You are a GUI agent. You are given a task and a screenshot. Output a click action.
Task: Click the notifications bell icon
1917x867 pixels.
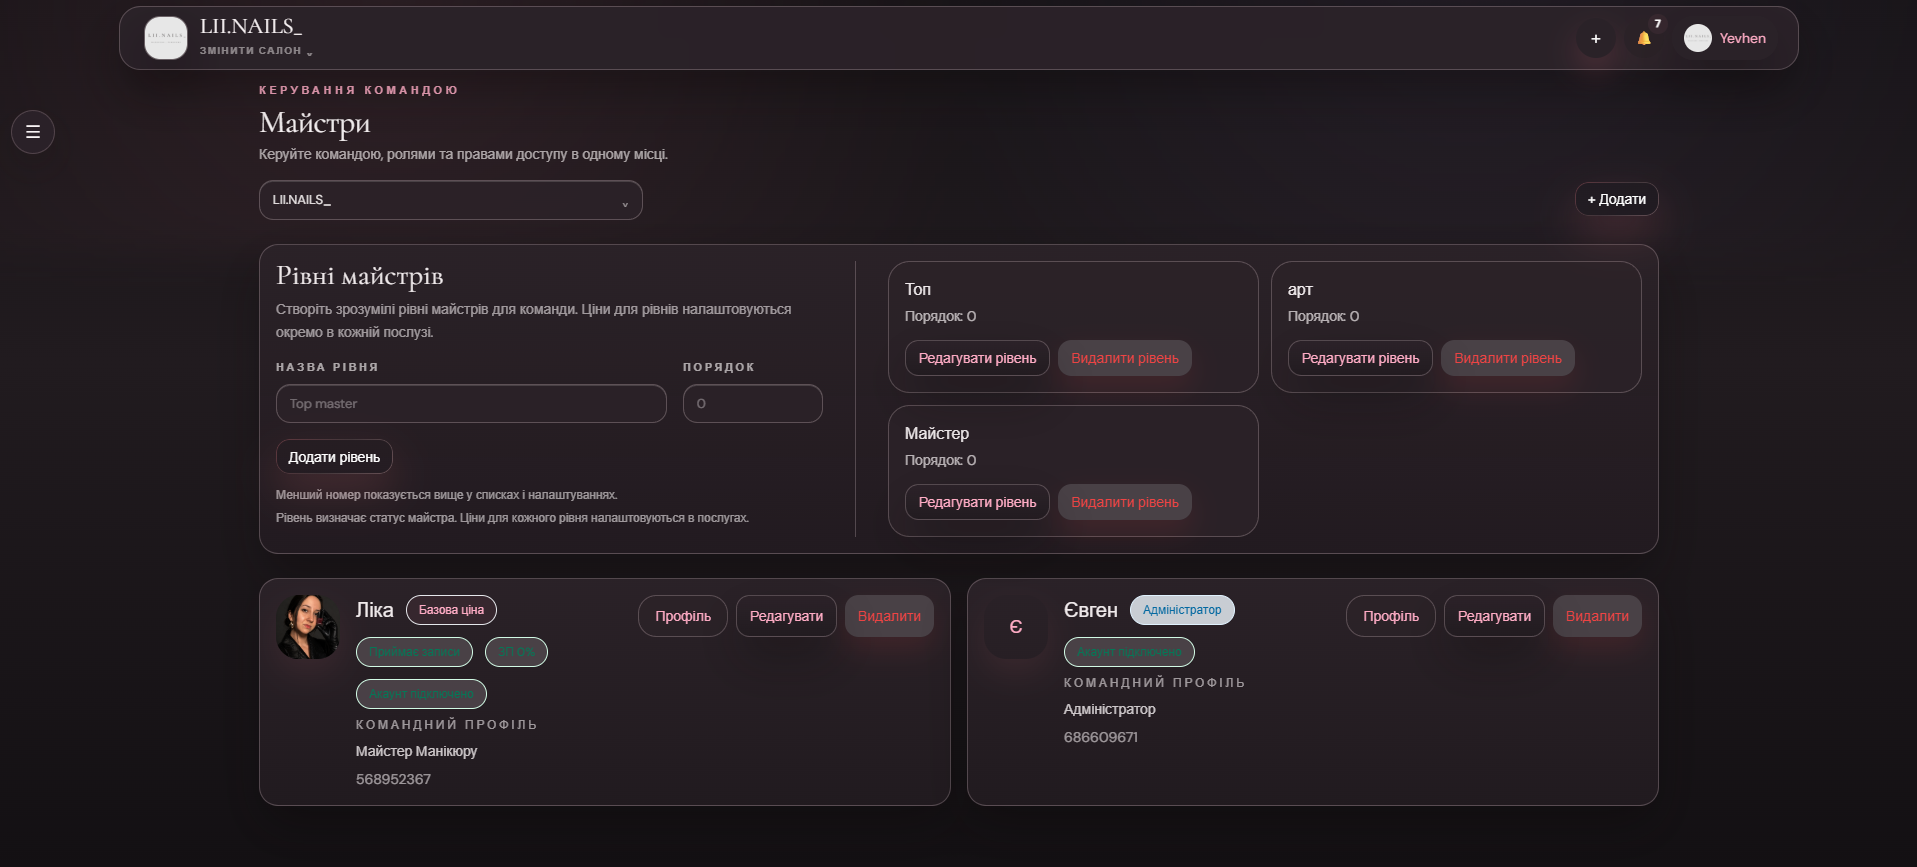coord(1644,39)
